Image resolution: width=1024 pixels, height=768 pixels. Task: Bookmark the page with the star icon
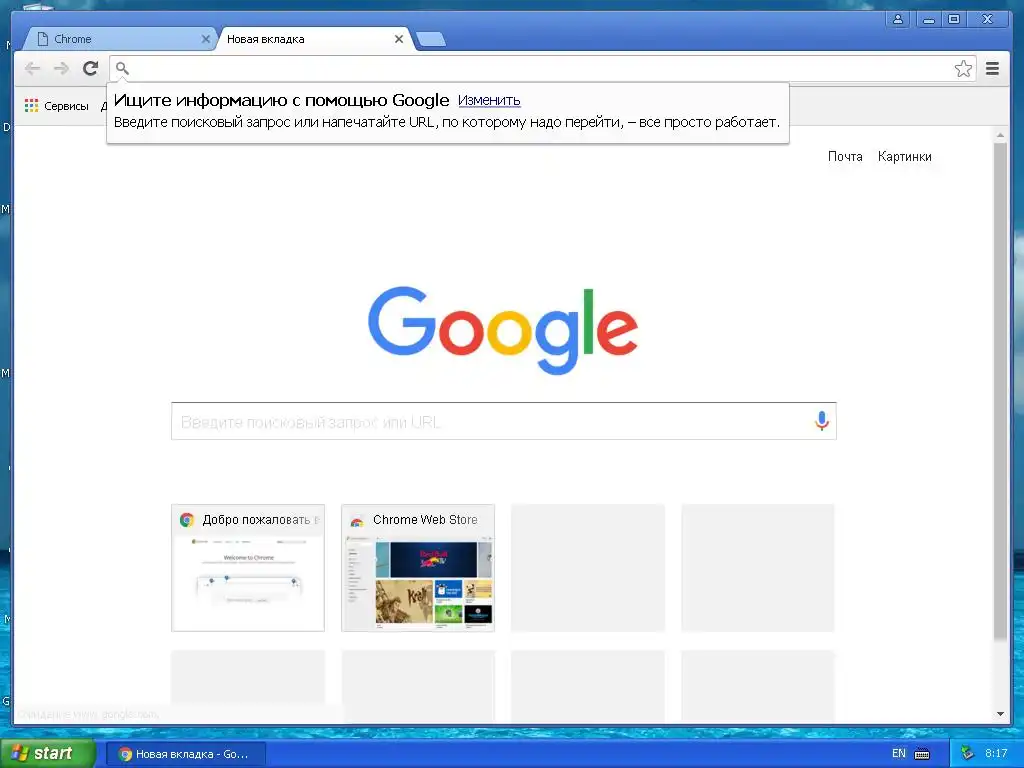[x=963, y=69]
